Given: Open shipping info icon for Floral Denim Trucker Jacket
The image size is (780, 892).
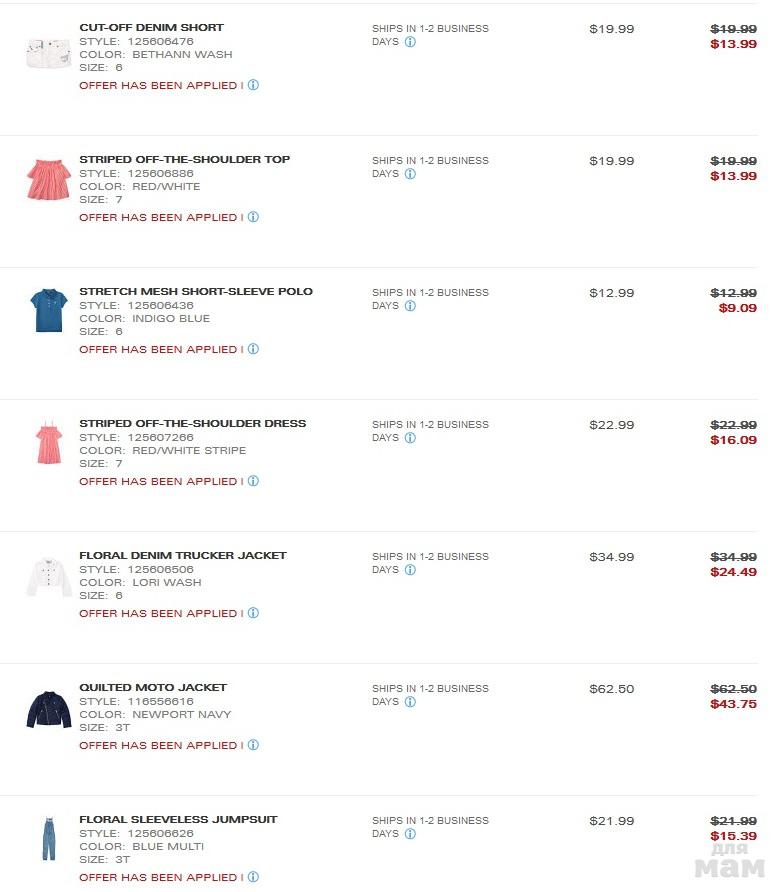Looking at the screenshot, I should click(x=410, y=570).
